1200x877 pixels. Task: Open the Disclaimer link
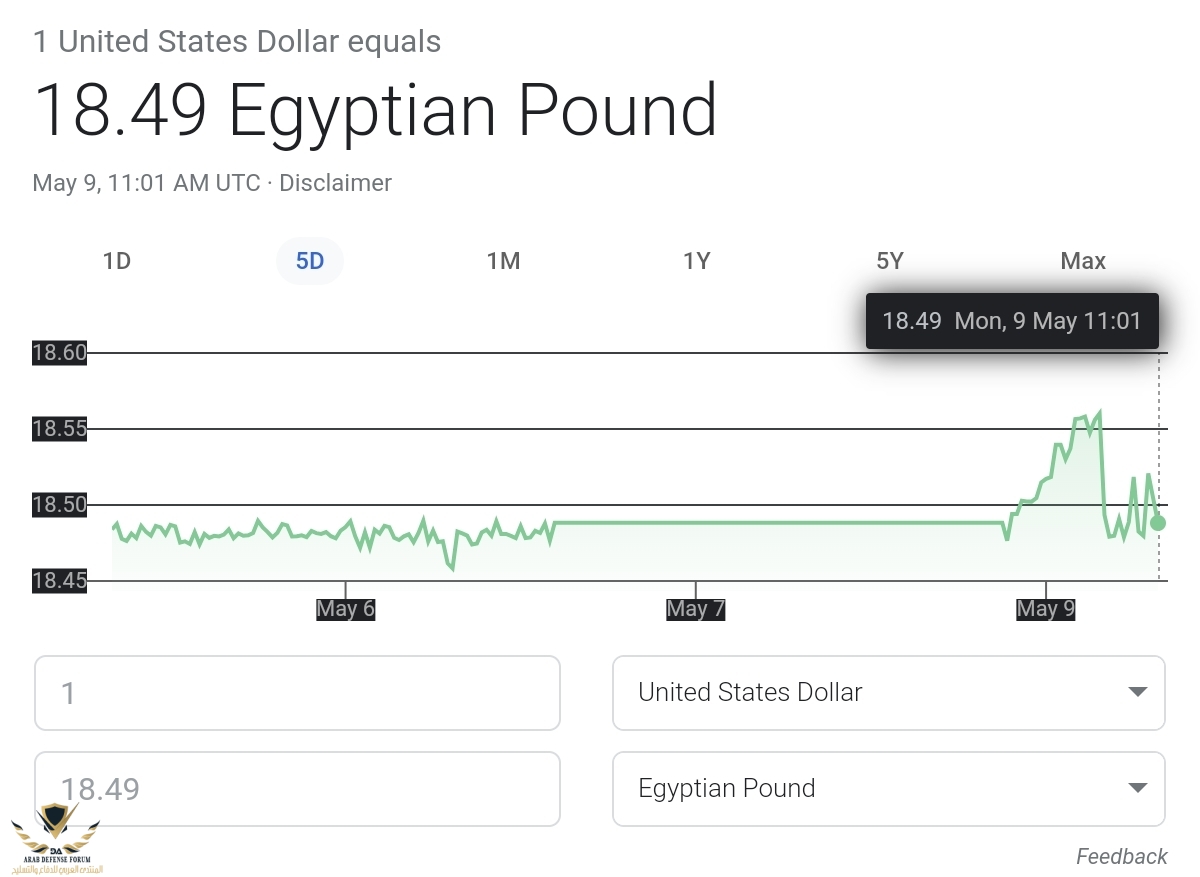point(335,183)
